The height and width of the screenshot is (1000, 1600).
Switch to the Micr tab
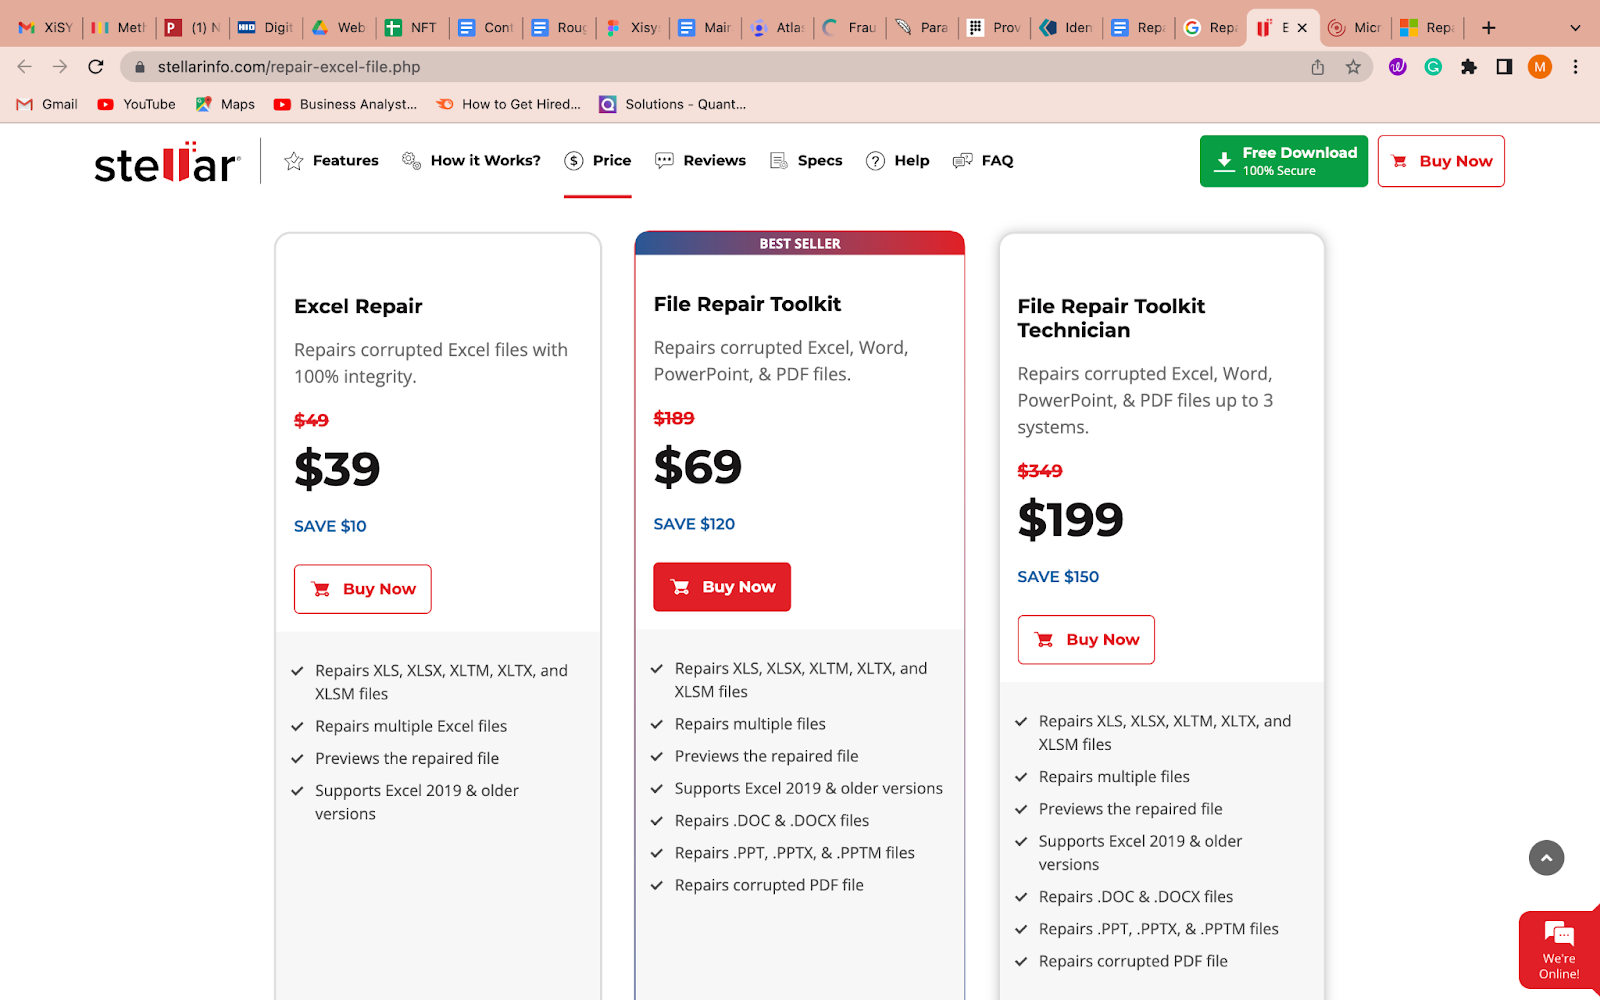[1355, 28]
